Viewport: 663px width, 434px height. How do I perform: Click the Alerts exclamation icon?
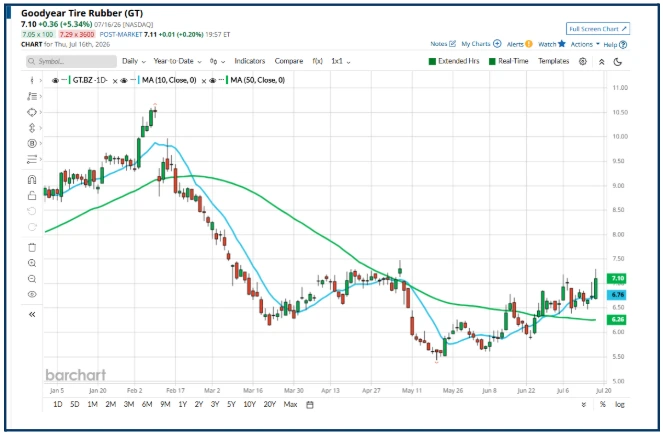pos(529,44)
